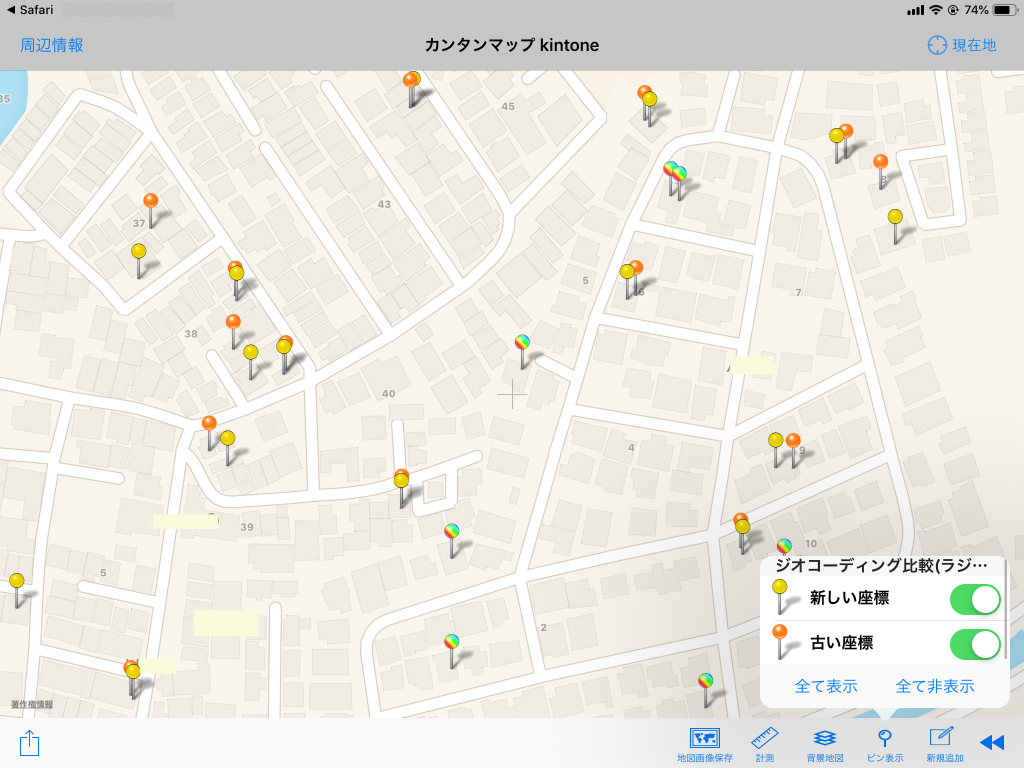Tap the 現在地 current location button
1024x768 pixels.
click(962, 45)
